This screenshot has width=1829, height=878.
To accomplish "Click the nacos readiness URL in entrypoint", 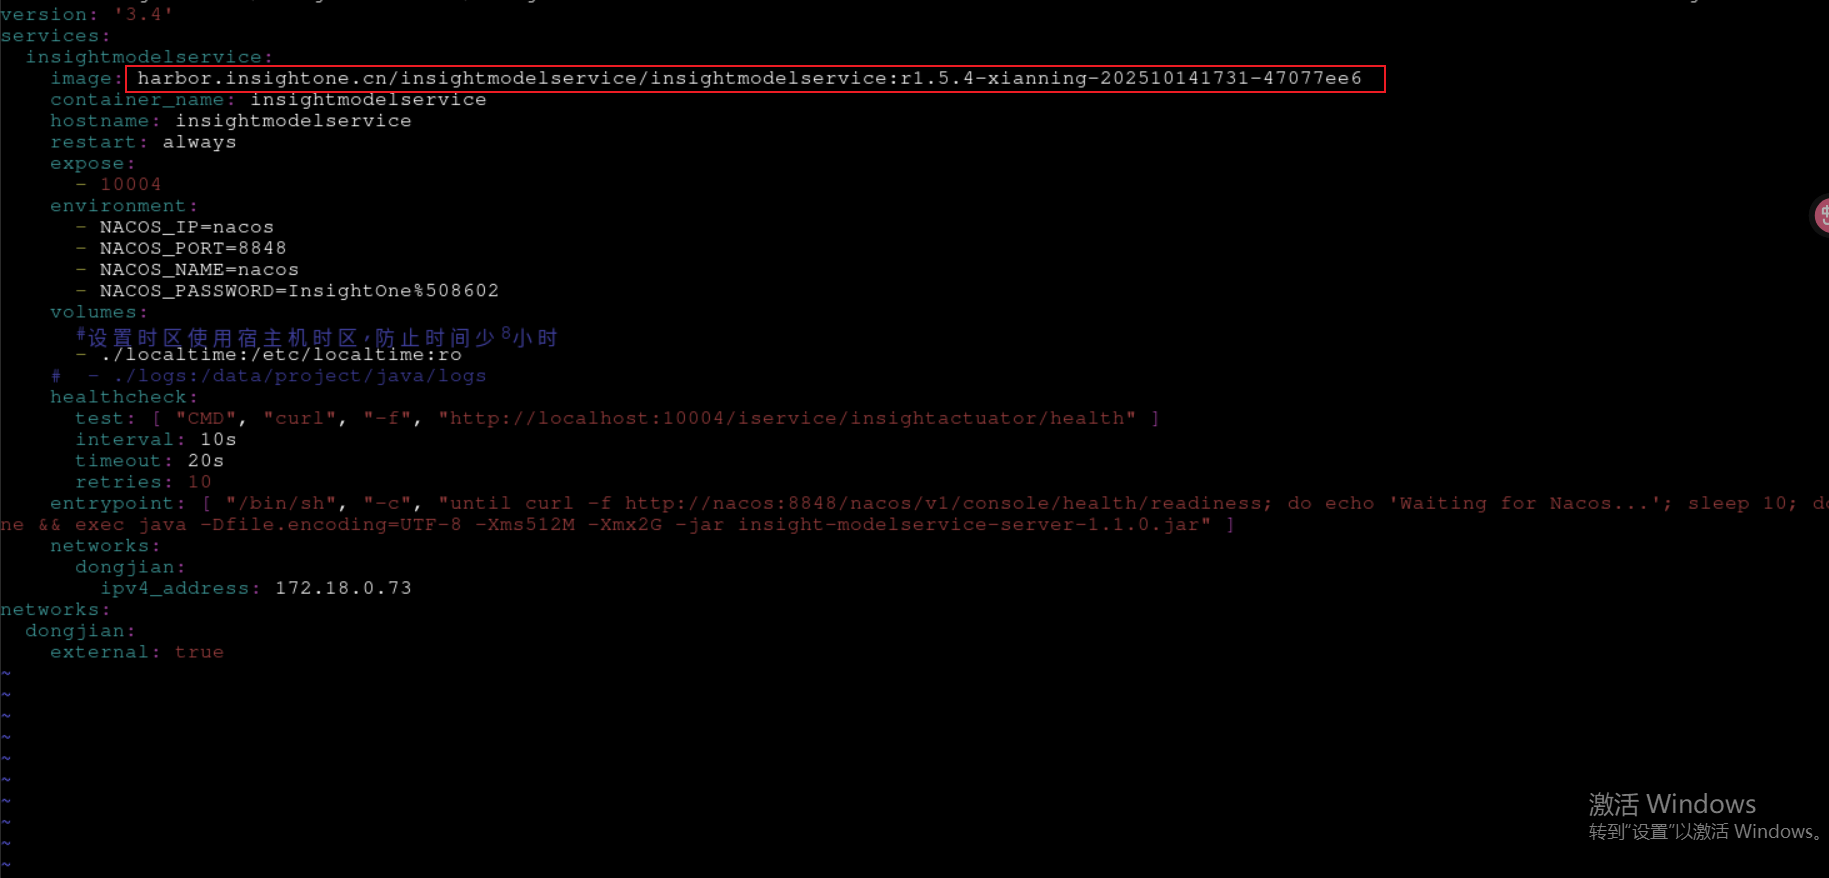I will click(x=942, y=503).
